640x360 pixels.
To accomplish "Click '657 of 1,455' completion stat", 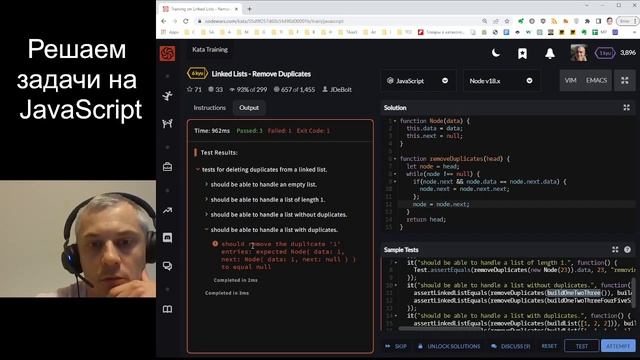I will pyautogui.click(x=294, y=89).
